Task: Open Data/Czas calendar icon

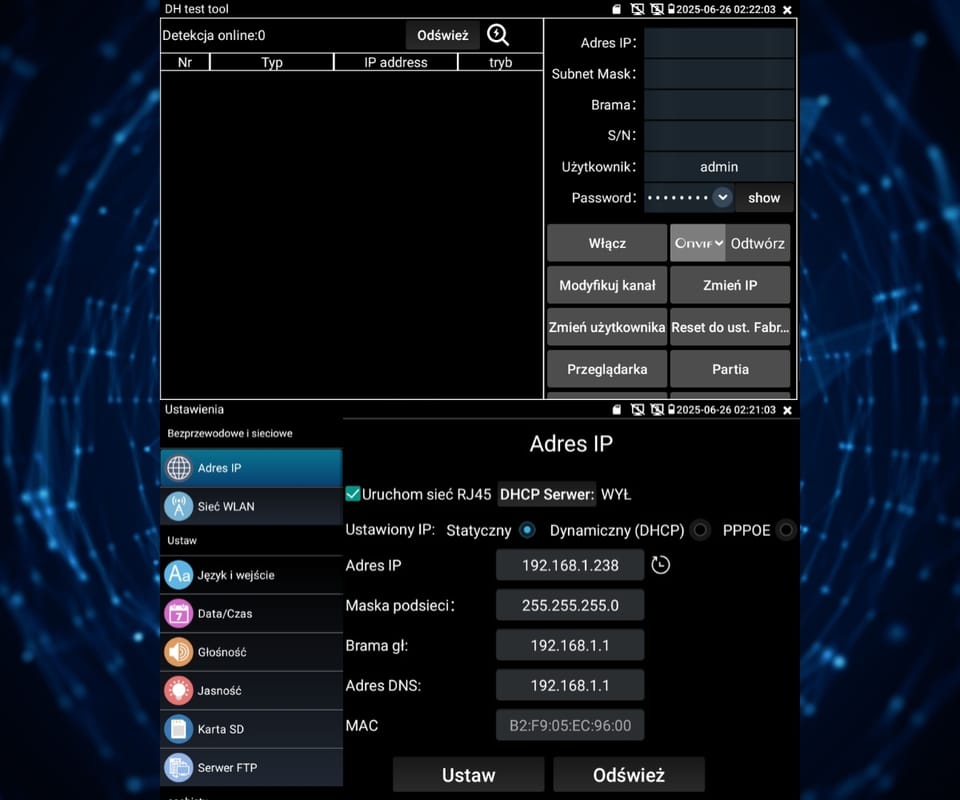Action: [x=179, y=613]
